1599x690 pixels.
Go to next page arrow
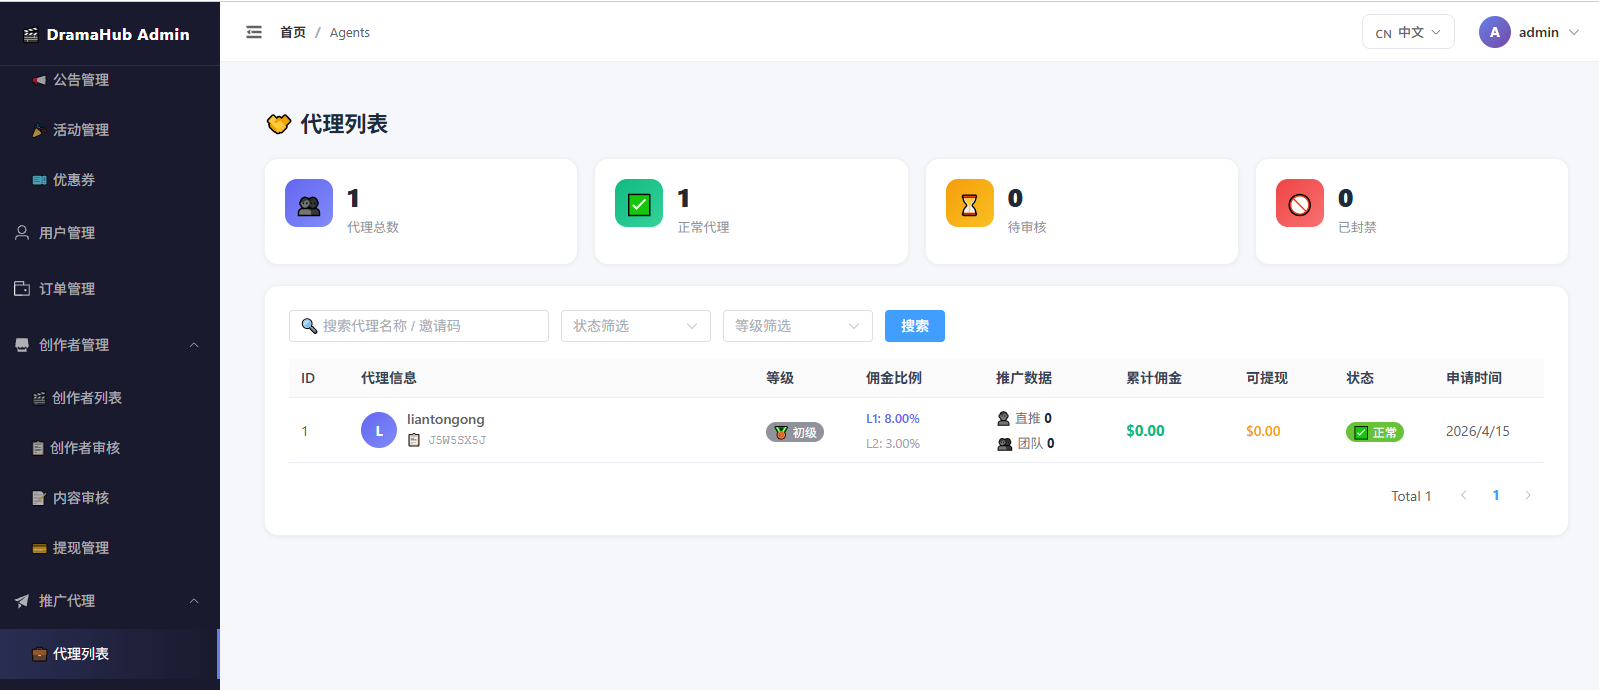coord(1528,495)
